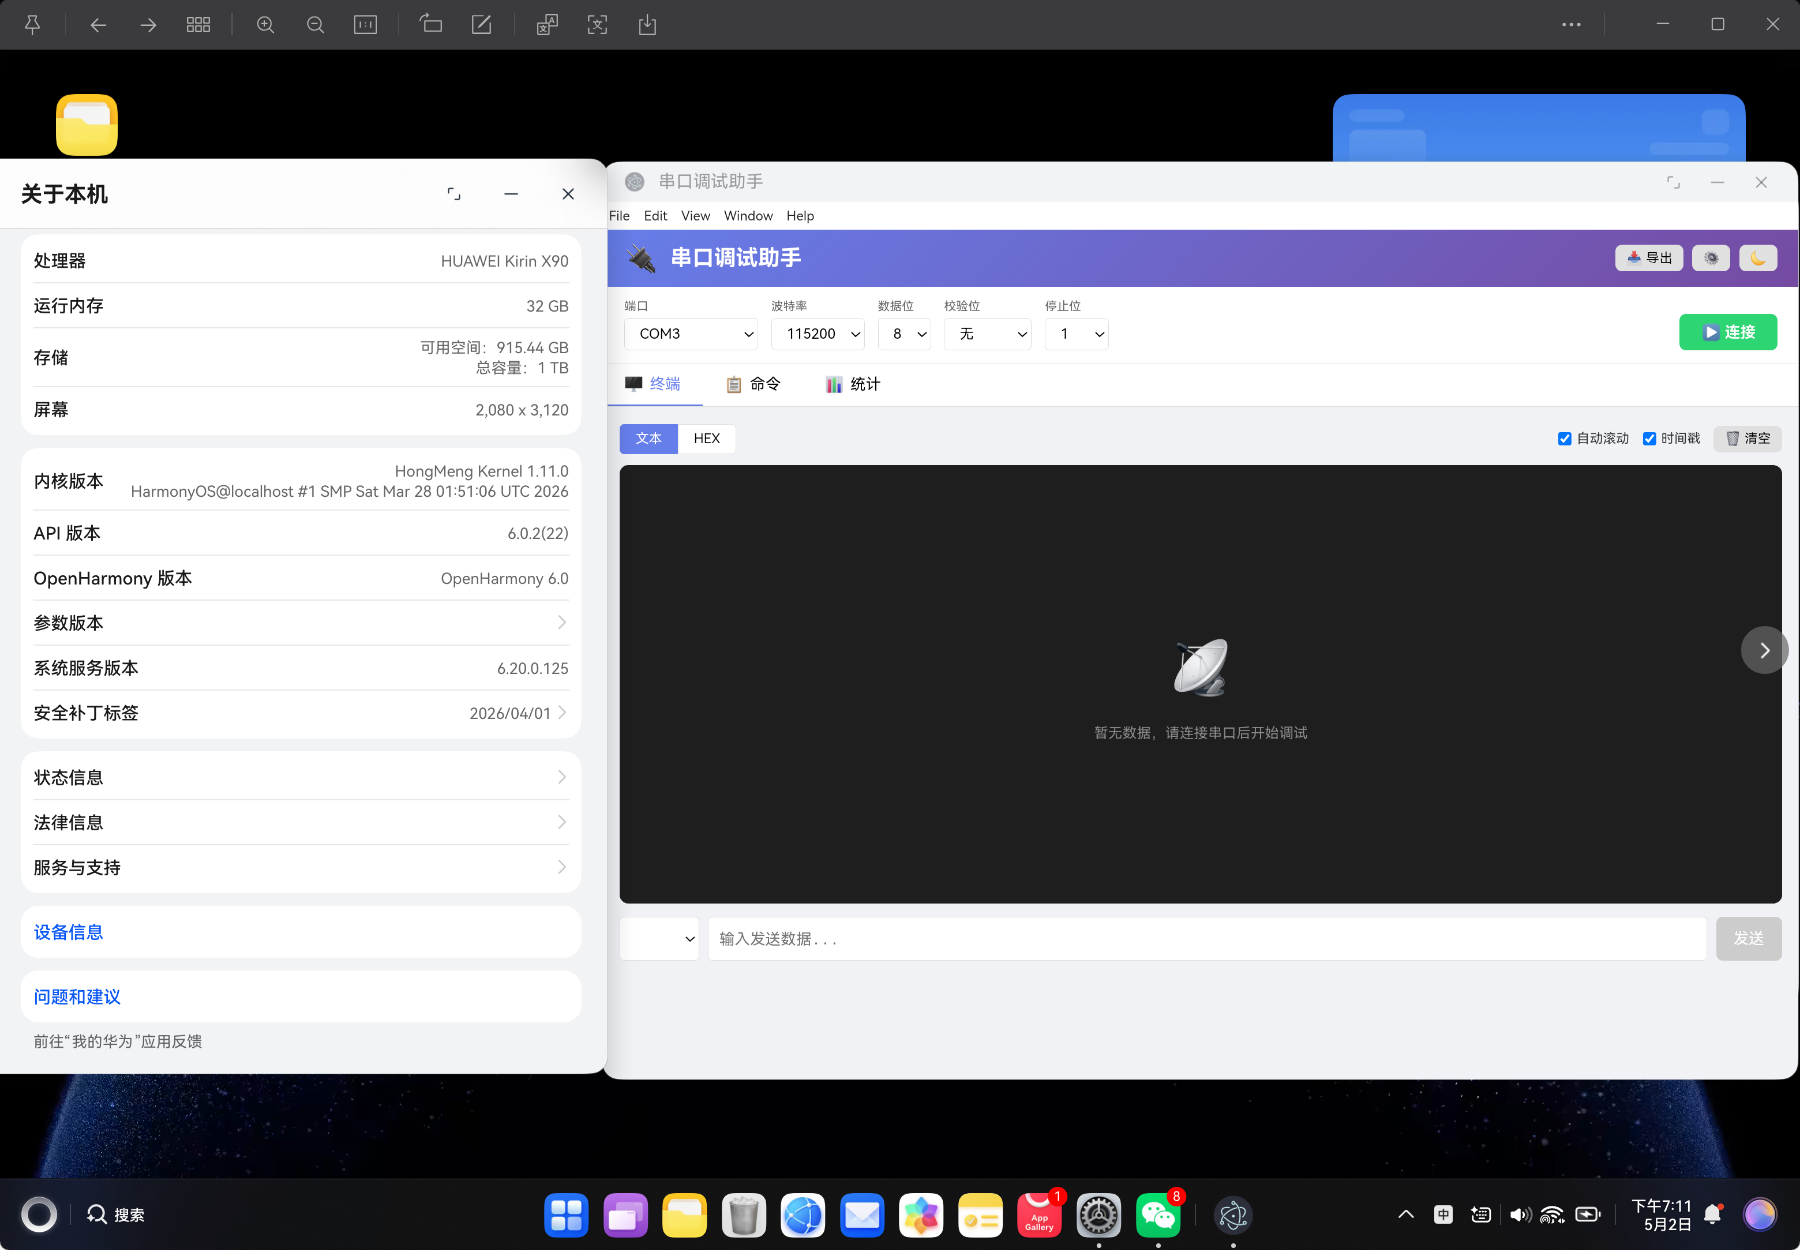Translate text in the image
This screenshot has height=1250, width=1800.
(547, 25)
